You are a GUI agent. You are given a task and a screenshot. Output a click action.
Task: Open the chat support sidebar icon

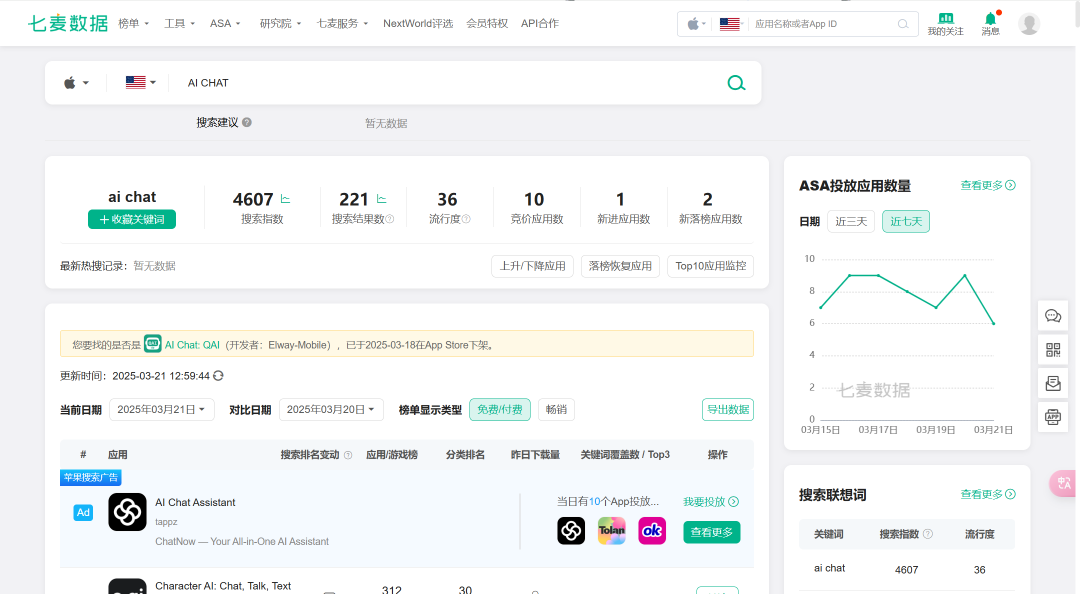1053,316
